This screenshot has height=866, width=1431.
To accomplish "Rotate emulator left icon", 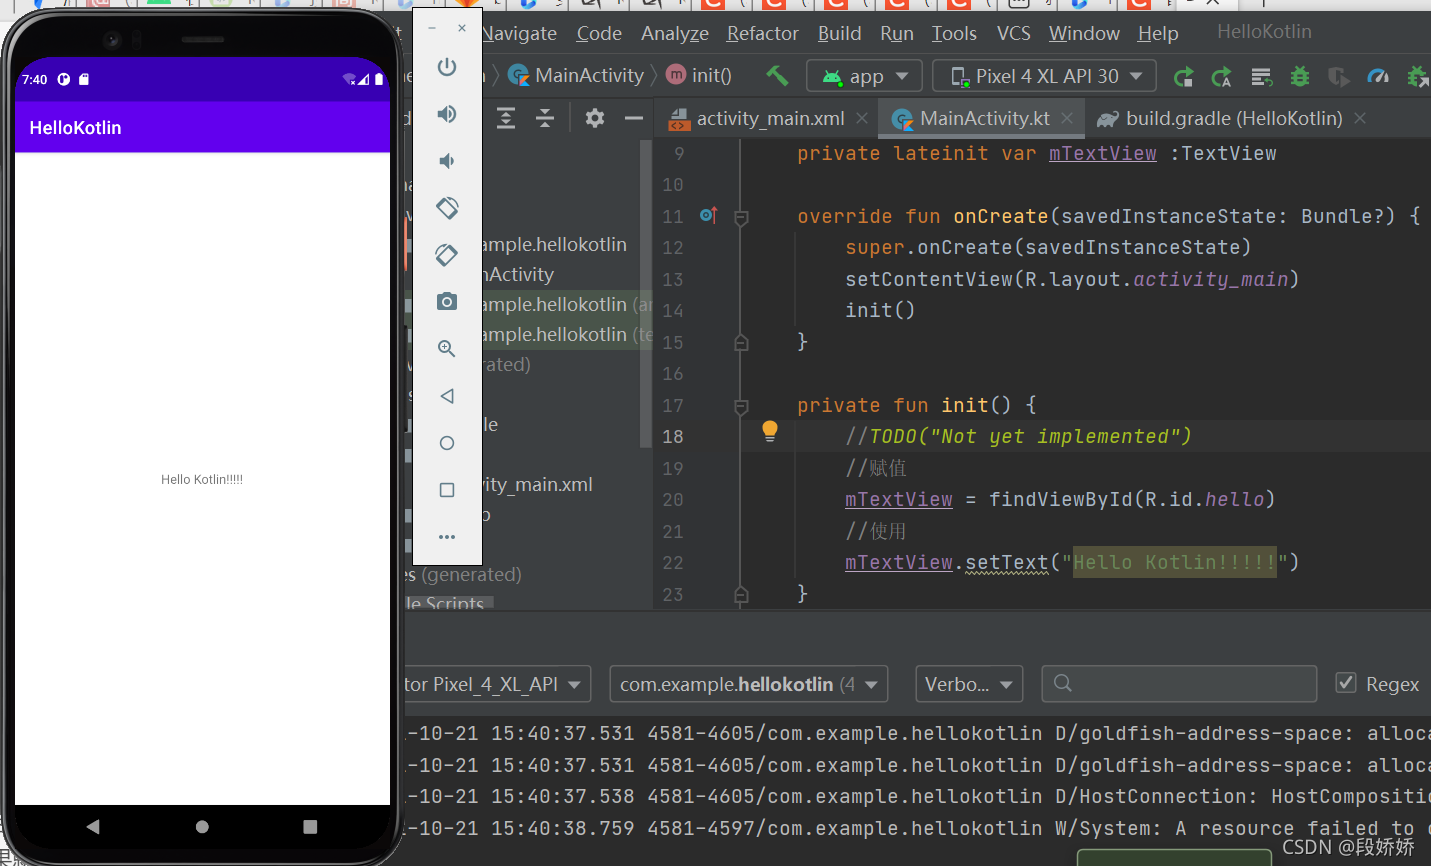I will point(447,208).
